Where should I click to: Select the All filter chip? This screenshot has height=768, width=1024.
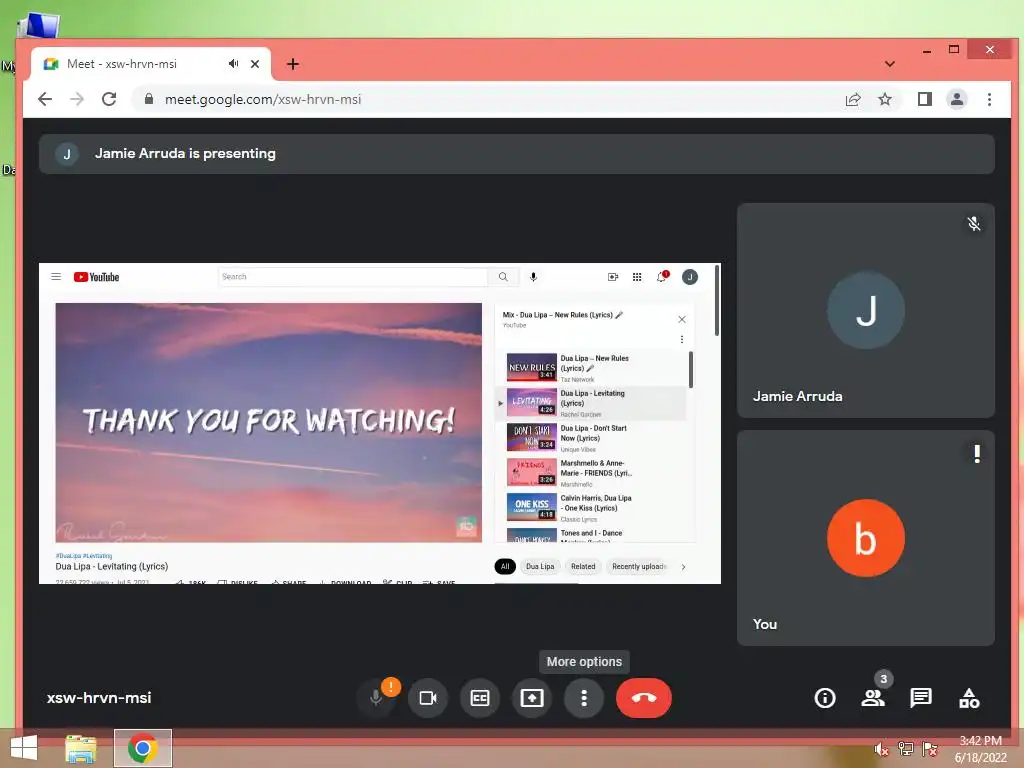click(x=505, y=566)
